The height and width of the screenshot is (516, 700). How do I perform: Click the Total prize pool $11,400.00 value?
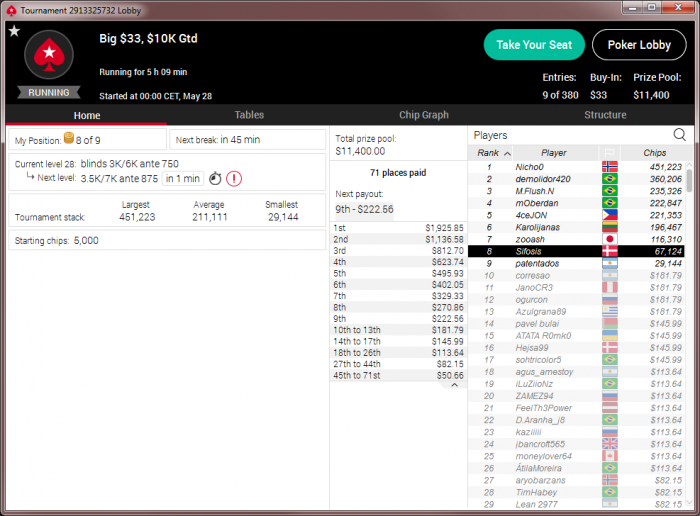coord(360,151)
